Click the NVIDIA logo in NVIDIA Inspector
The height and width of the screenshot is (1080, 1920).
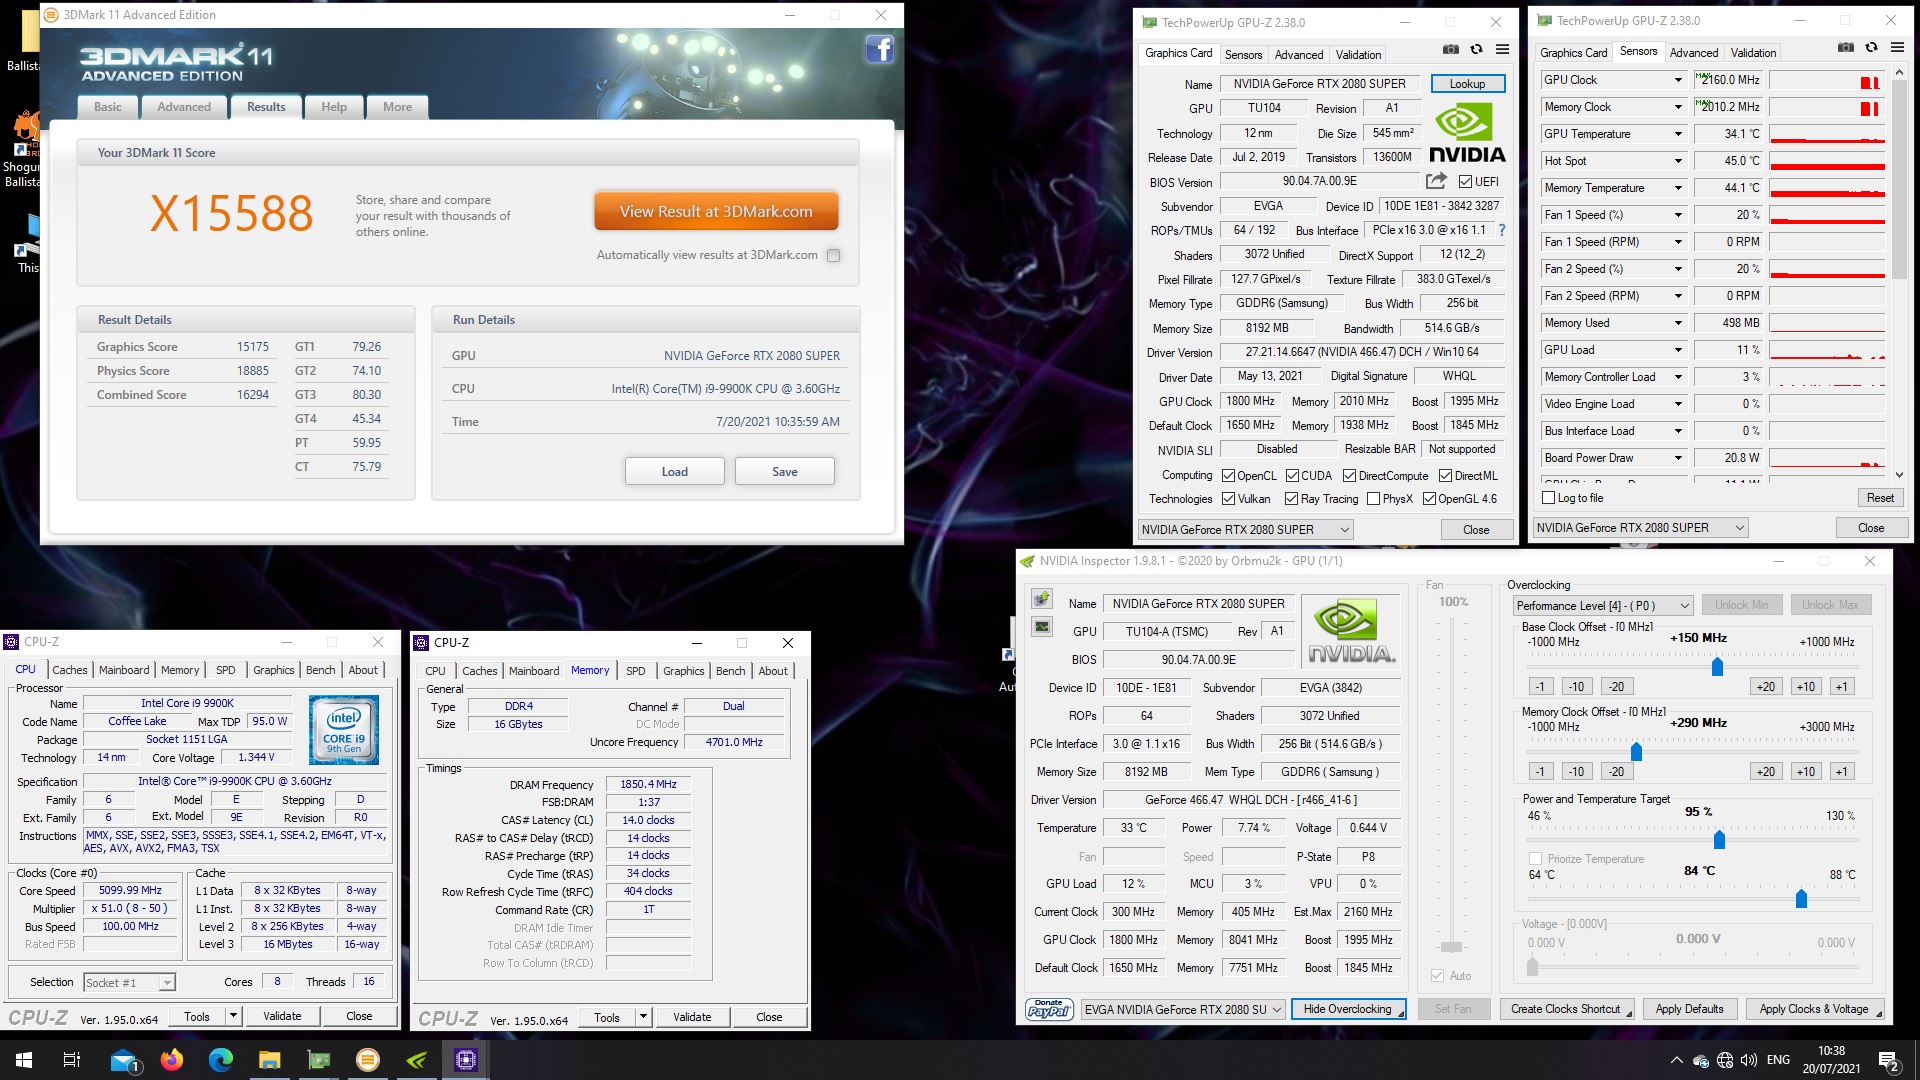coord(1352,632)
